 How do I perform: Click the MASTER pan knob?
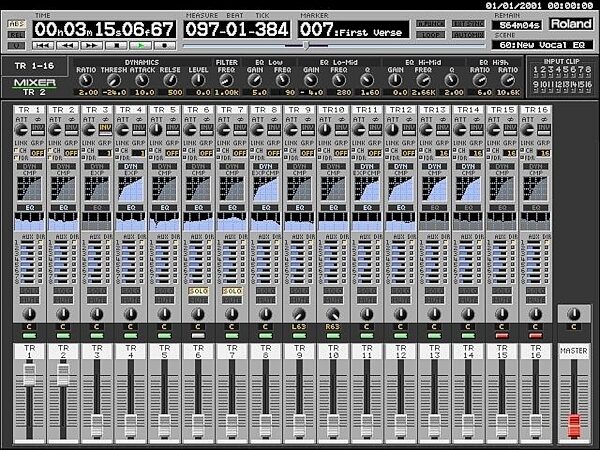click(573, 315)
